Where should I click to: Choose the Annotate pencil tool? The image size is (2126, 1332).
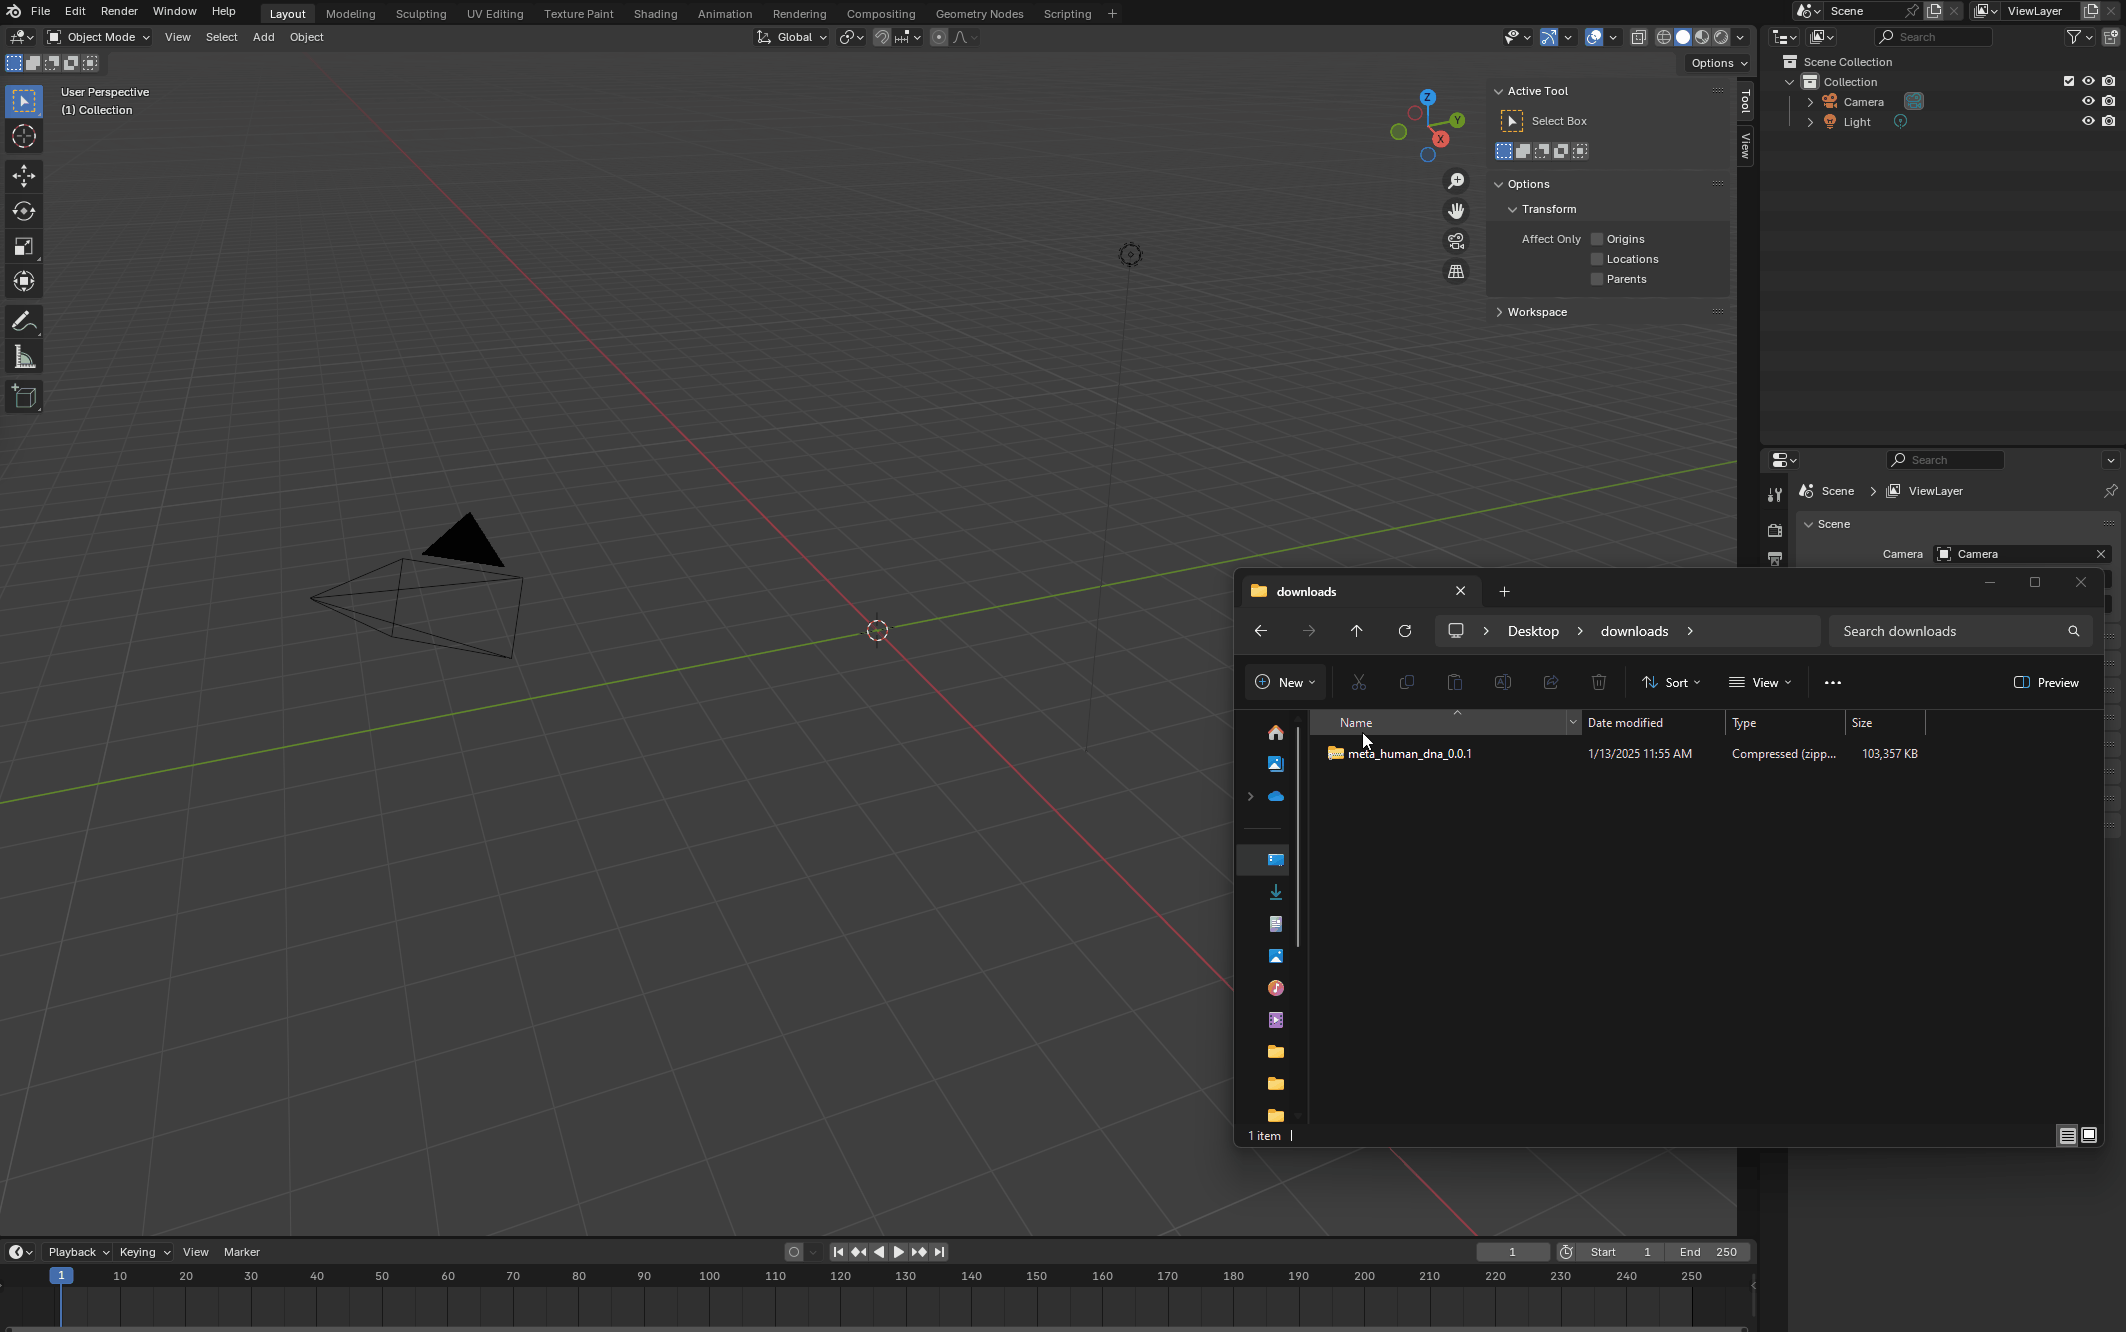(x=24, y=322)
